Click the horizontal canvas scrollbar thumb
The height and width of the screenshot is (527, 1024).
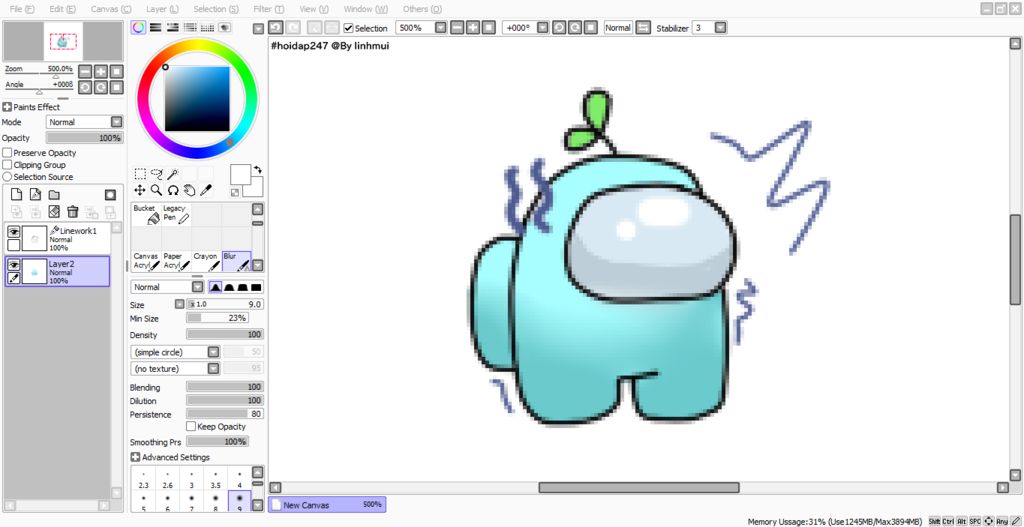(639, 488)
